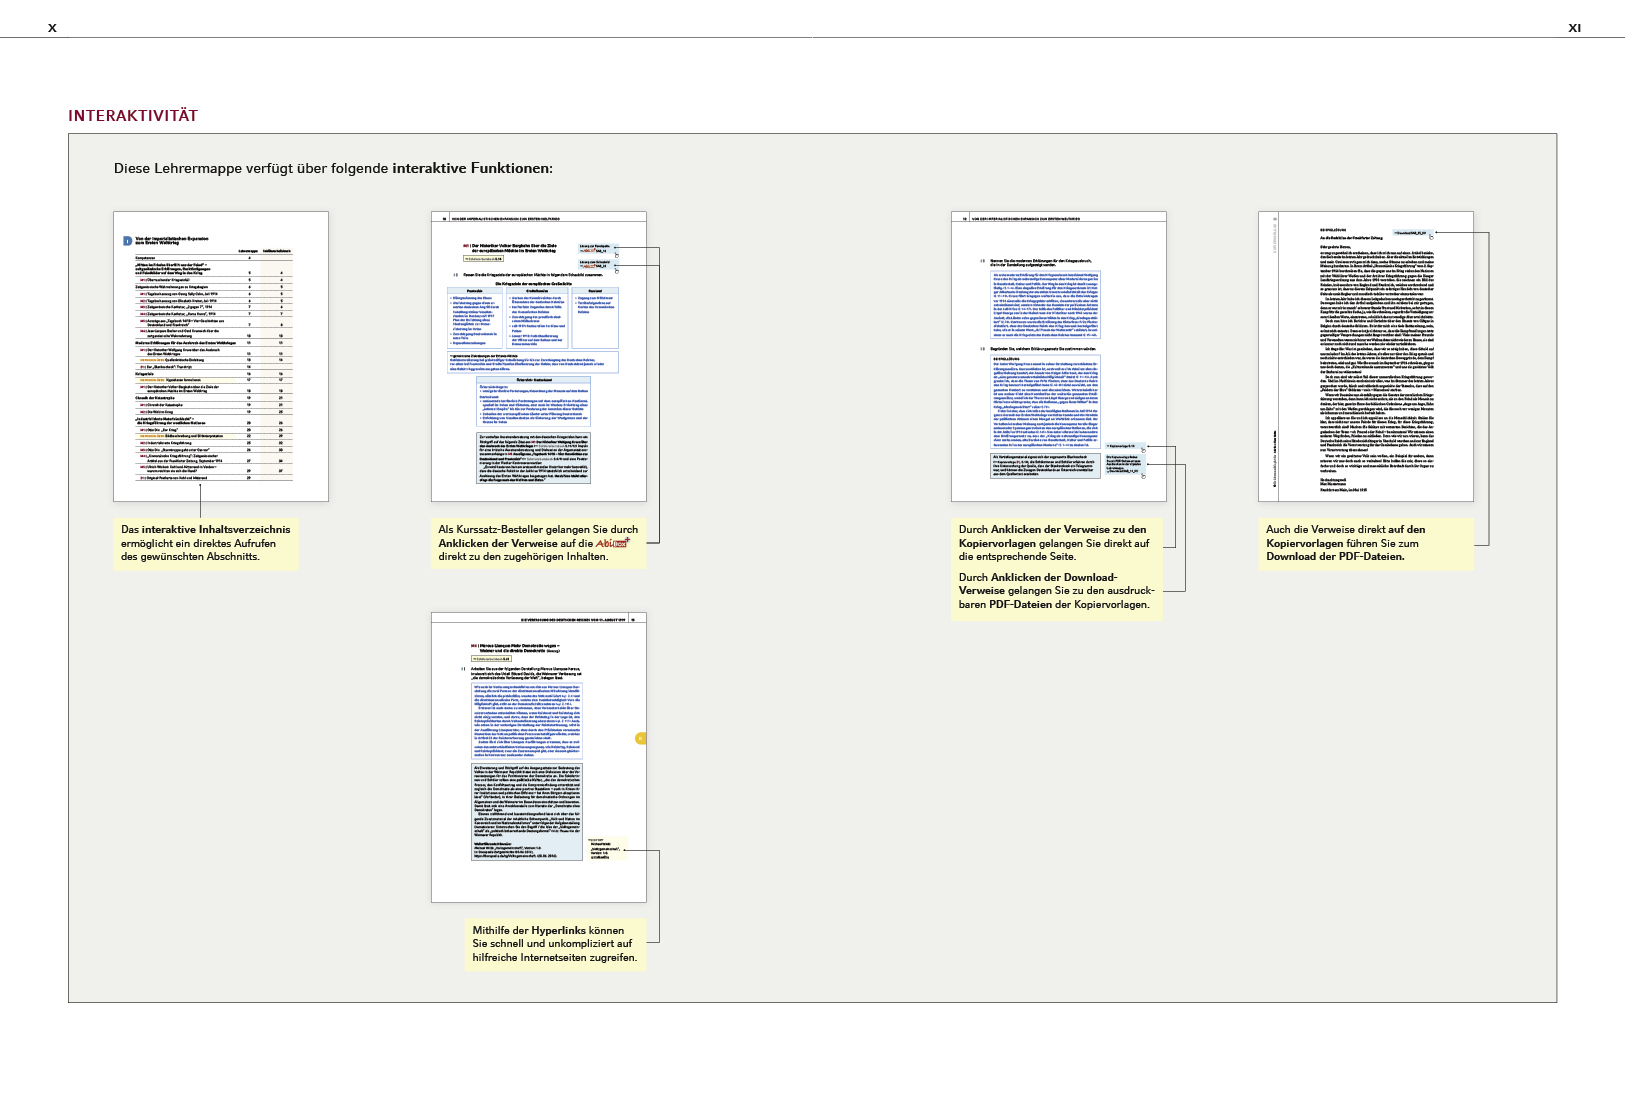Open the AbiBox references page thumbnail
1625x1096 pixels.
pyautogui.click(x=538, y=356)
